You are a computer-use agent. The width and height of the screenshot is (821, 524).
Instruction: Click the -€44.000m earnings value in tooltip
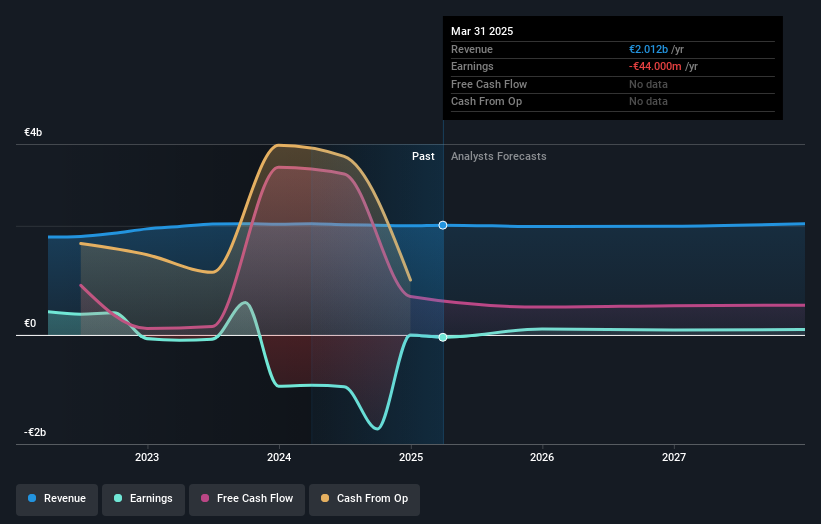pyautogui.click(x=655, y=66)
